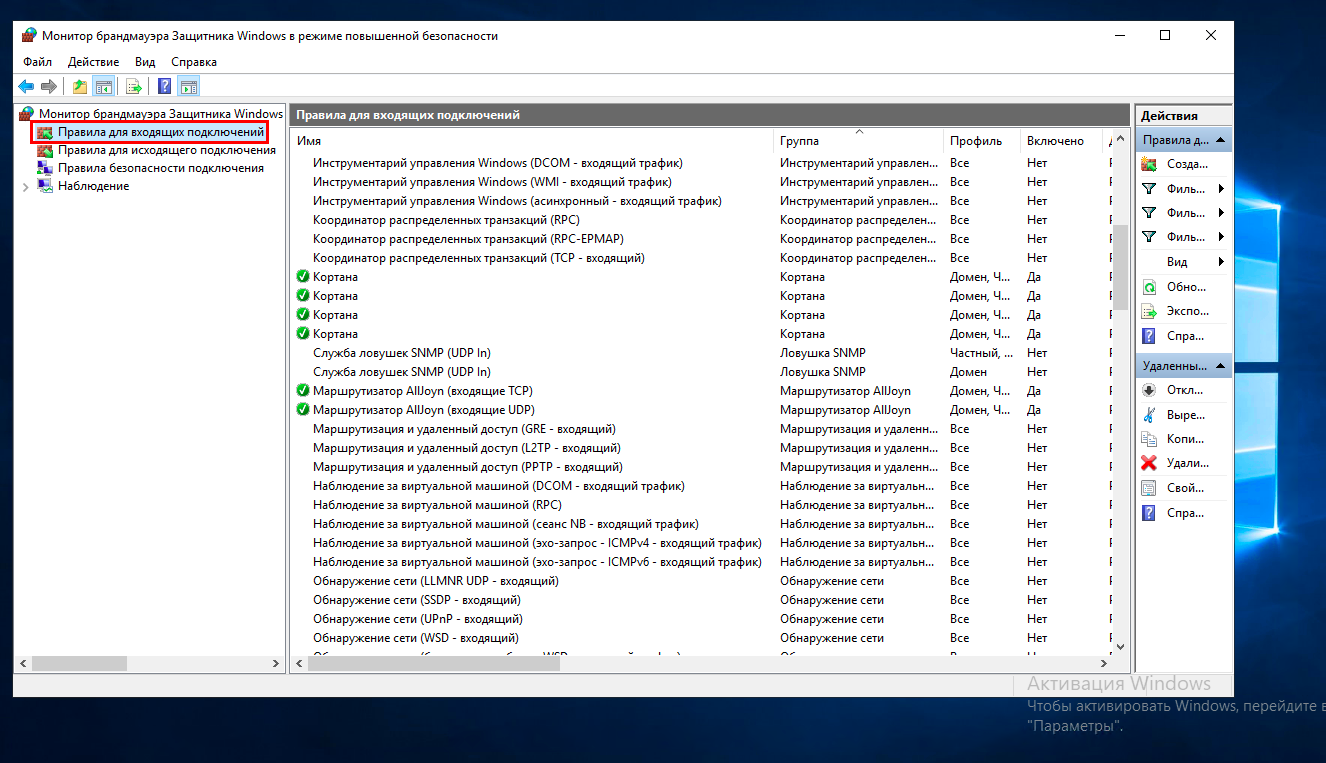Sort rules by the Имя column header

[532, 141]
